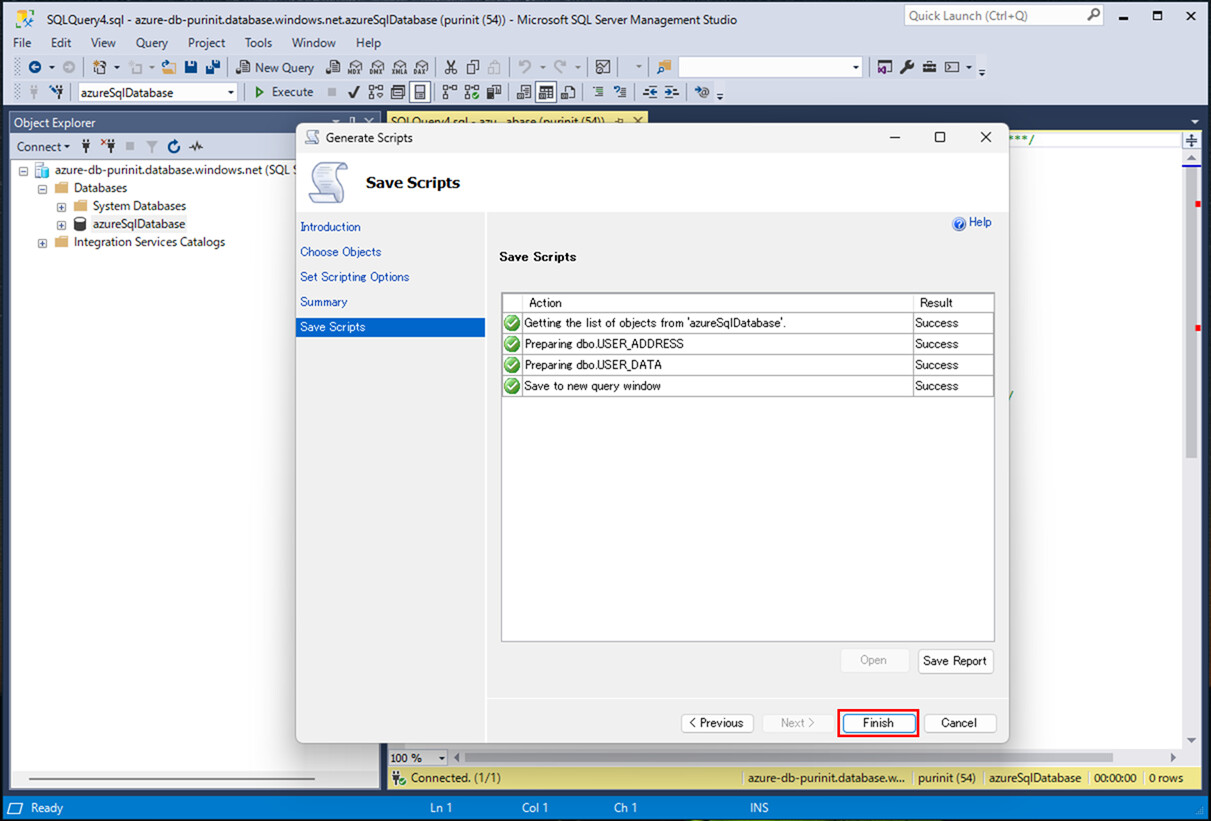Click the Execute query button
This screenshot has width=1211, height=821.
[283, 92]
